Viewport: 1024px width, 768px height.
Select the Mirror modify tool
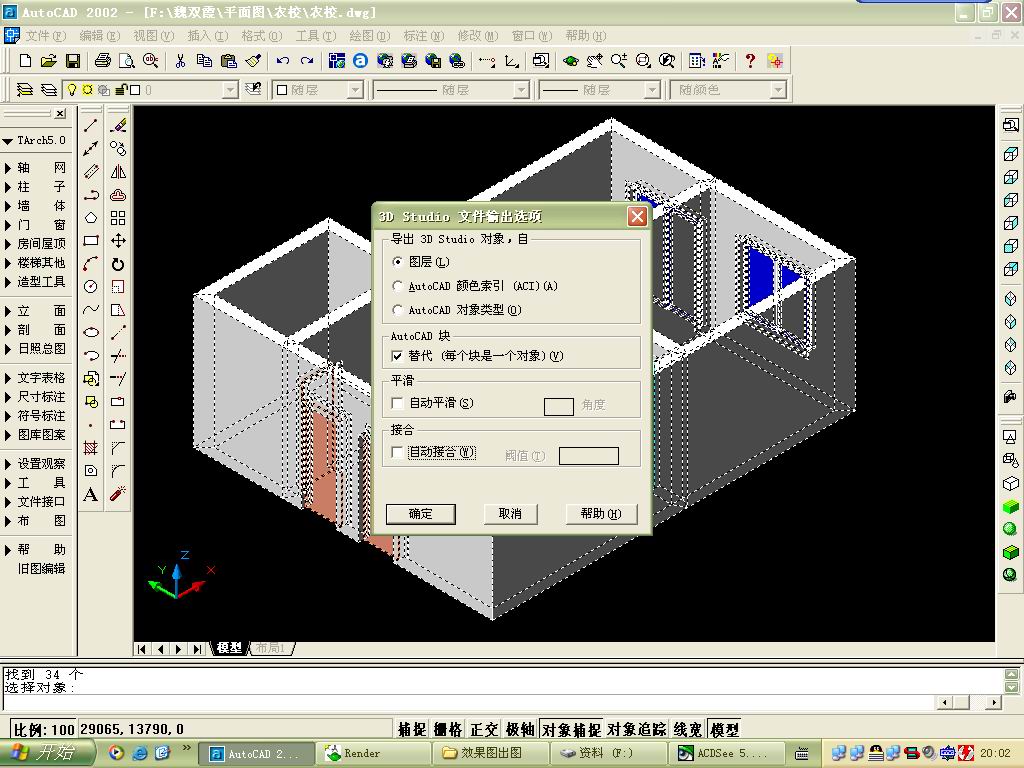coord(118,172)
